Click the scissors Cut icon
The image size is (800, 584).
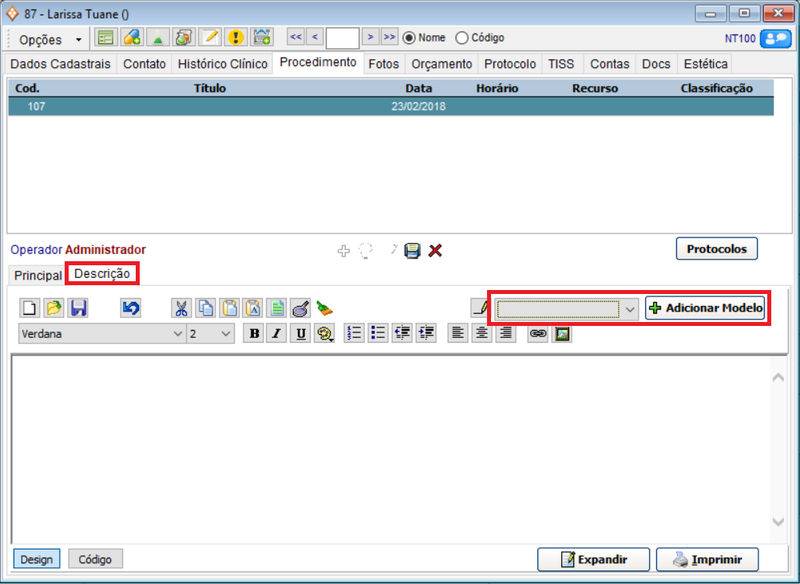[181, 308]
